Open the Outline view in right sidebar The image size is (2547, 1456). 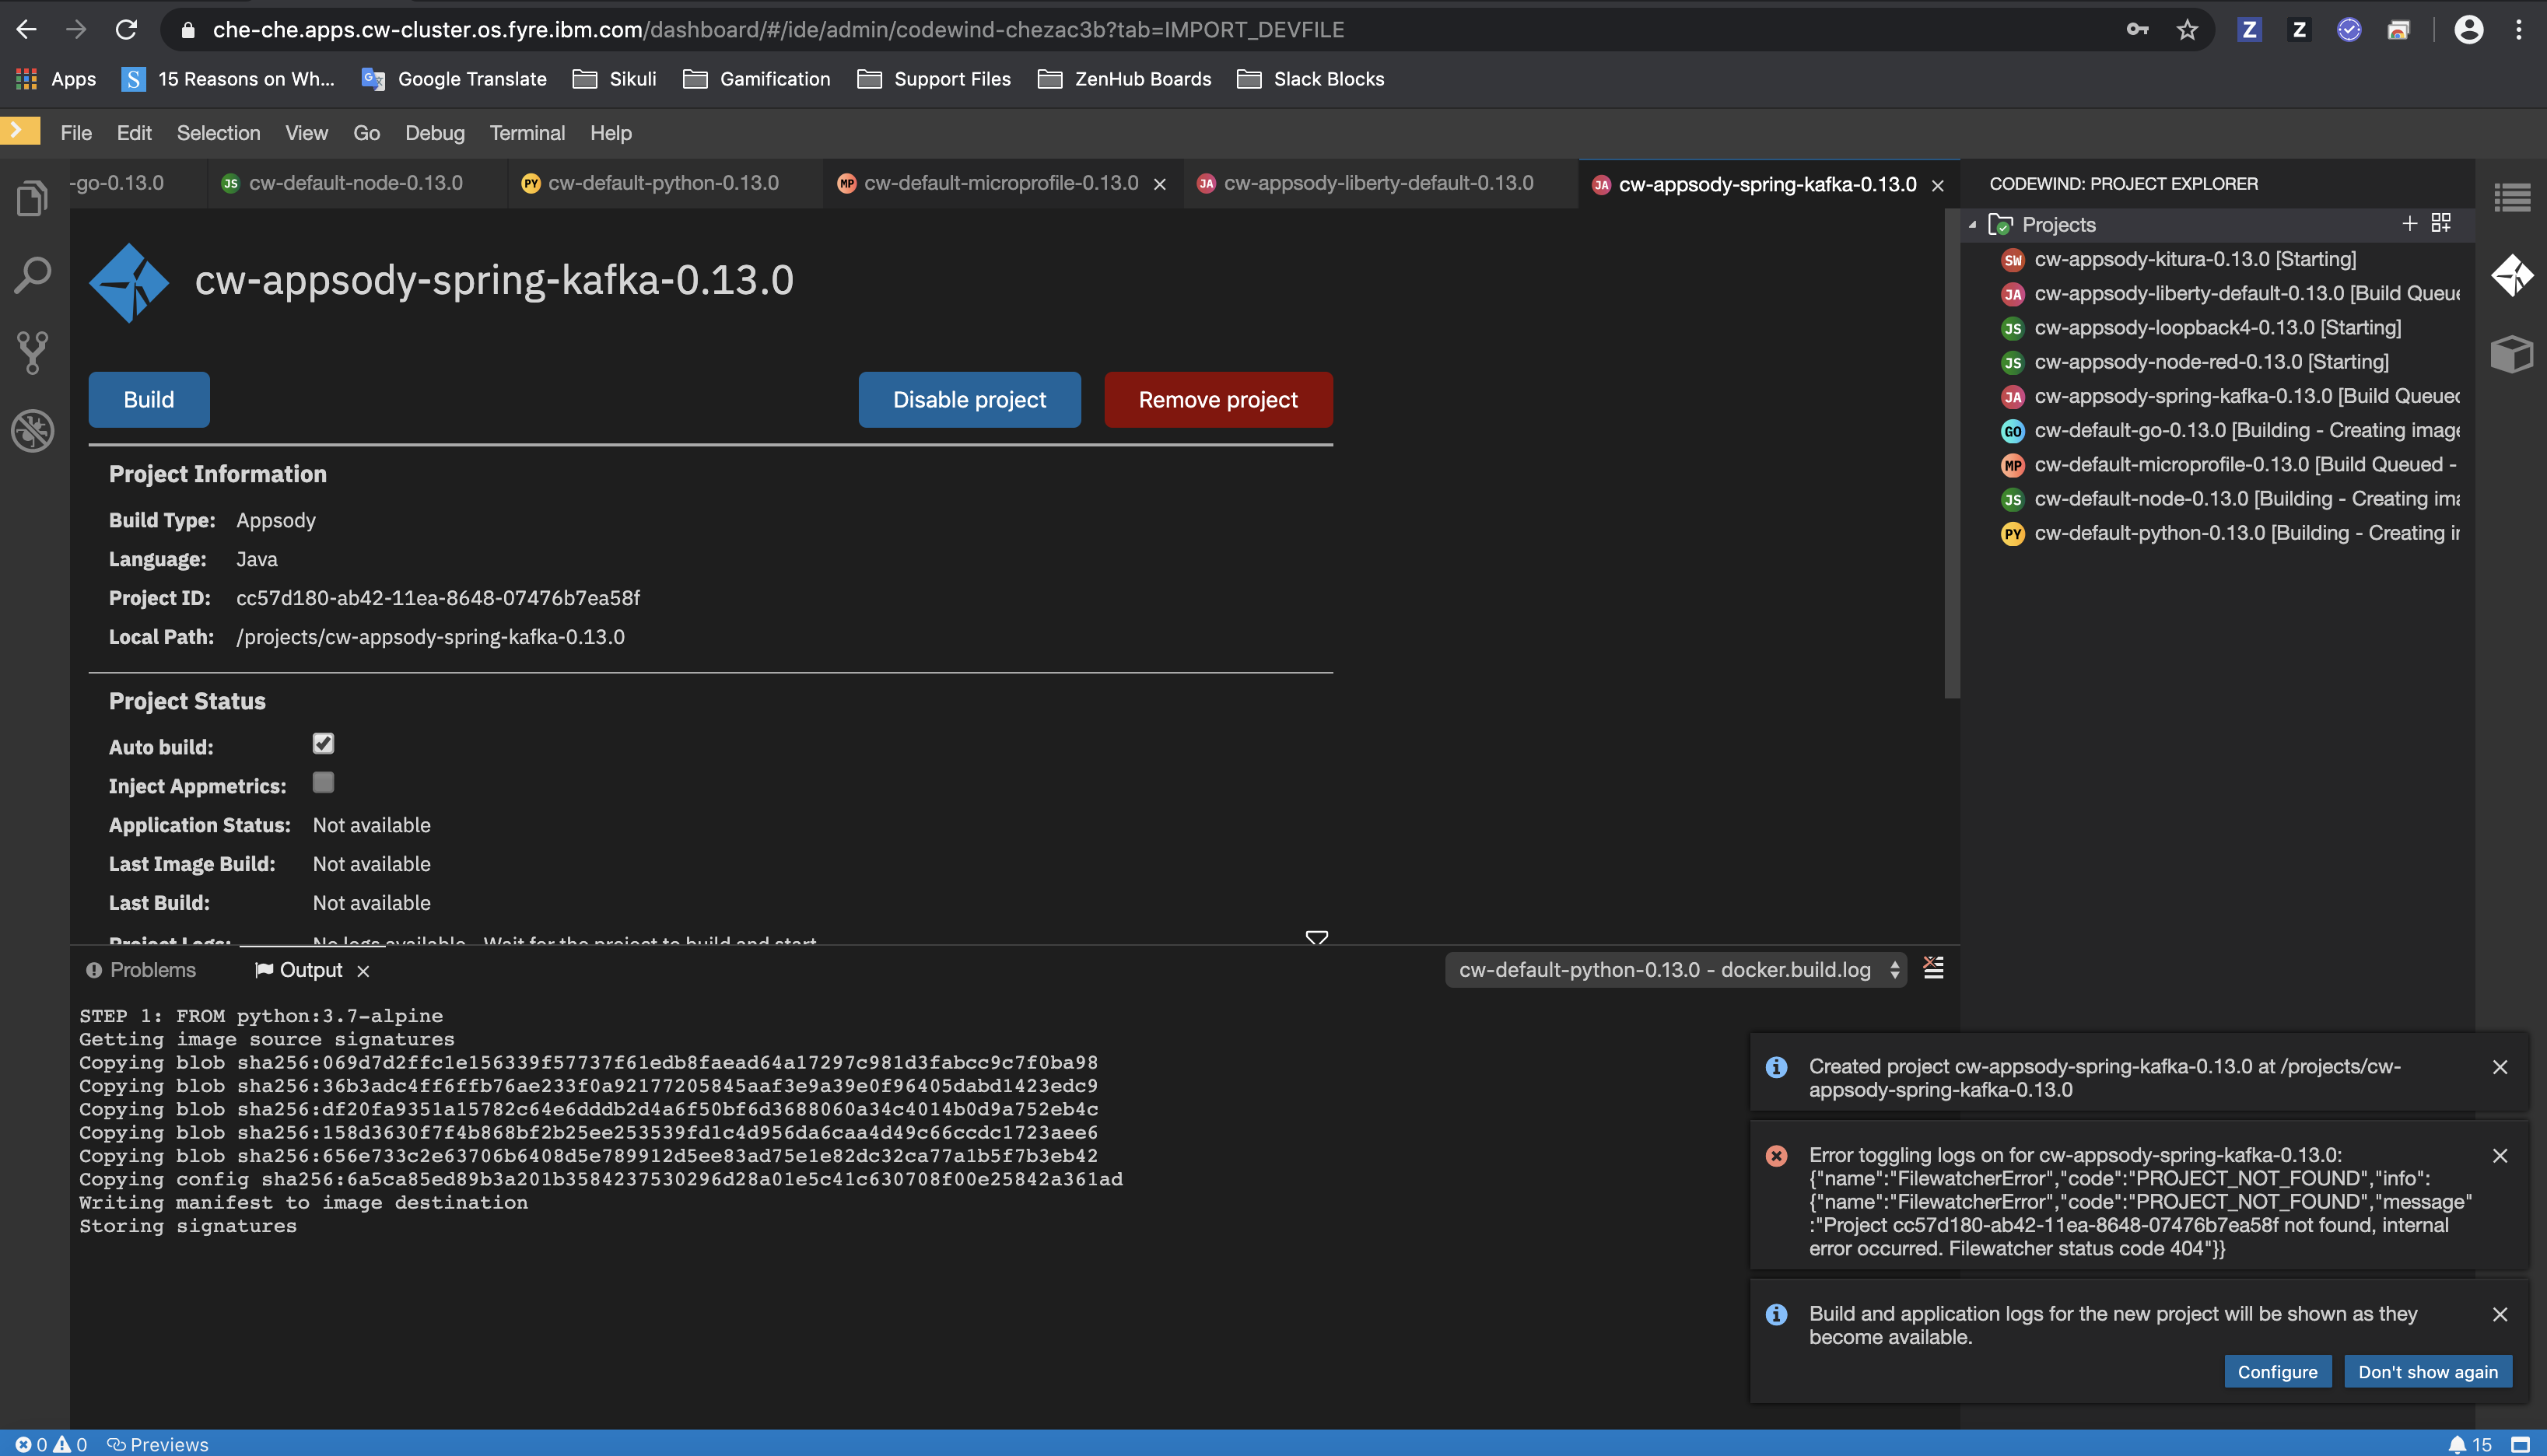coord(2513,197)
